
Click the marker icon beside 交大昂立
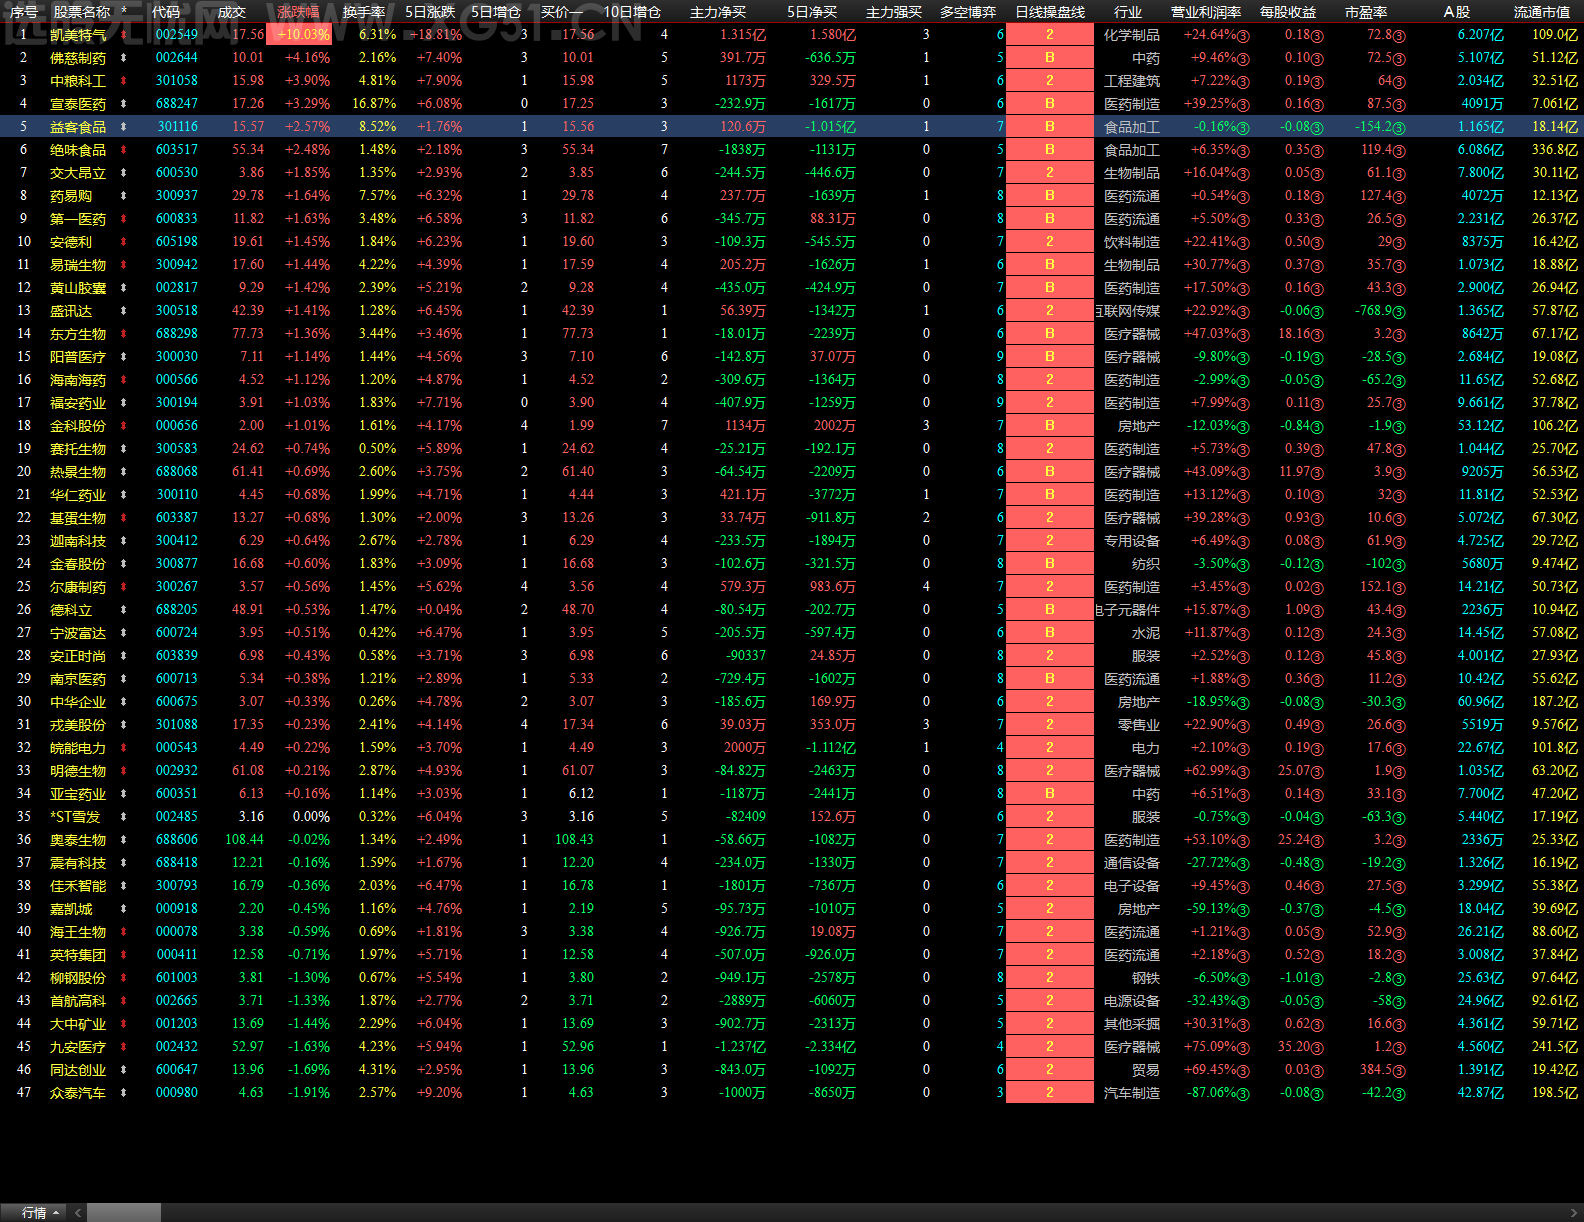(x=124, y=173)
